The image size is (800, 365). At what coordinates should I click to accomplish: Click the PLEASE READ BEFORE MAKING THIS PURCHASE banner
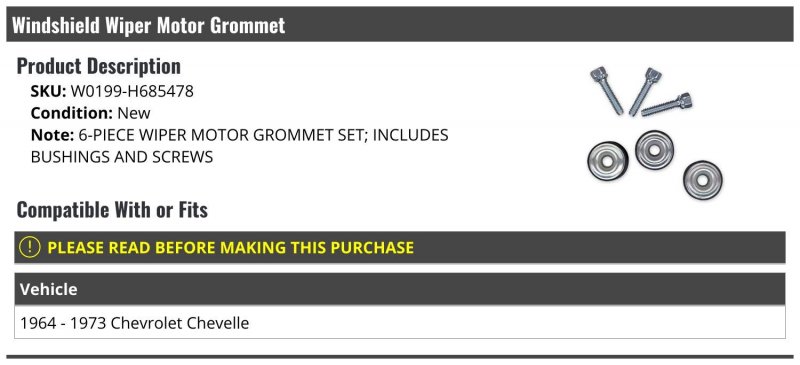pos(399,248)
